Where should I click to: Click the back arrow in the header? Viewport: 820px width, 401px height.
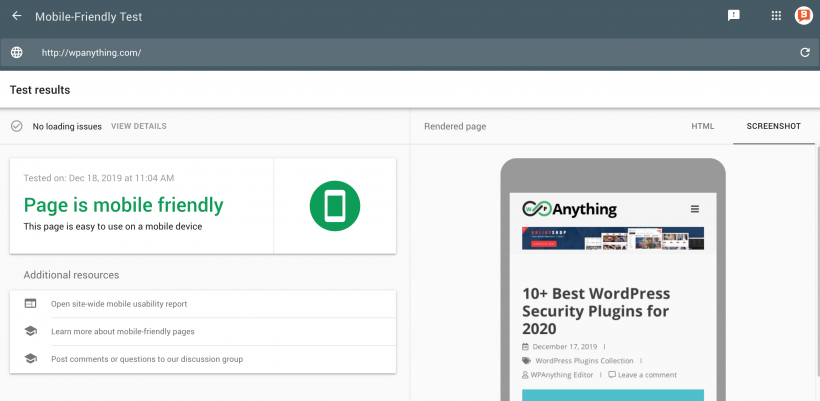point(17,16)
